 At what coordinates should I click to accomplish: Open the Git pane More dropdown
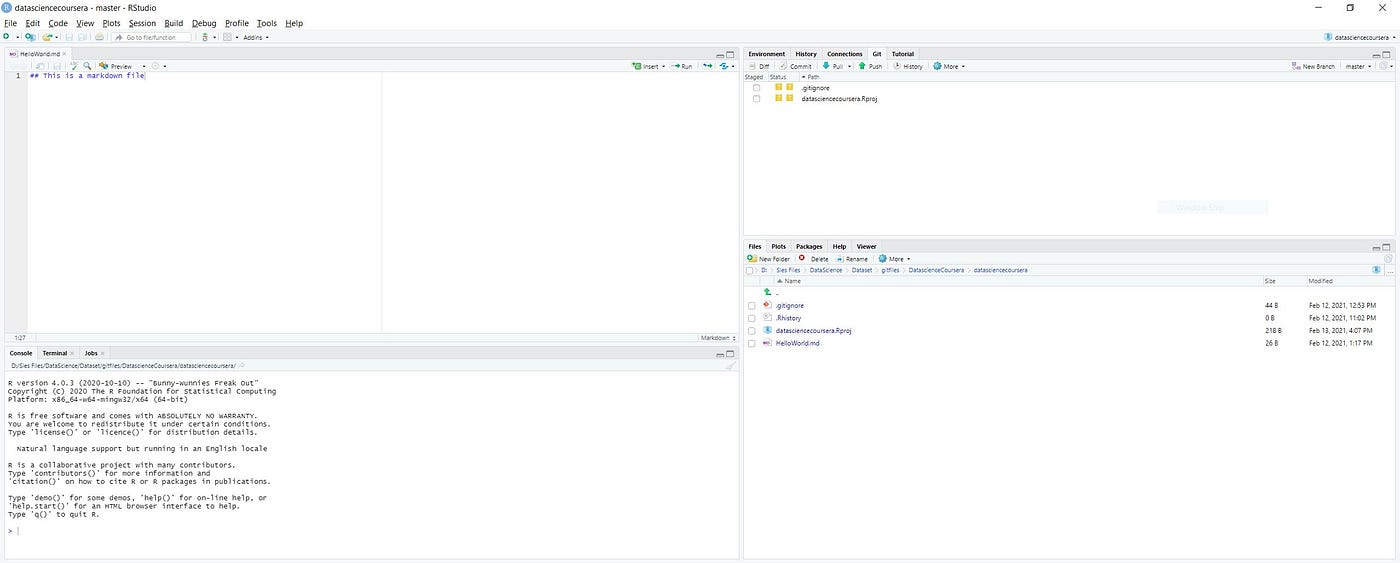coord(949,66)
